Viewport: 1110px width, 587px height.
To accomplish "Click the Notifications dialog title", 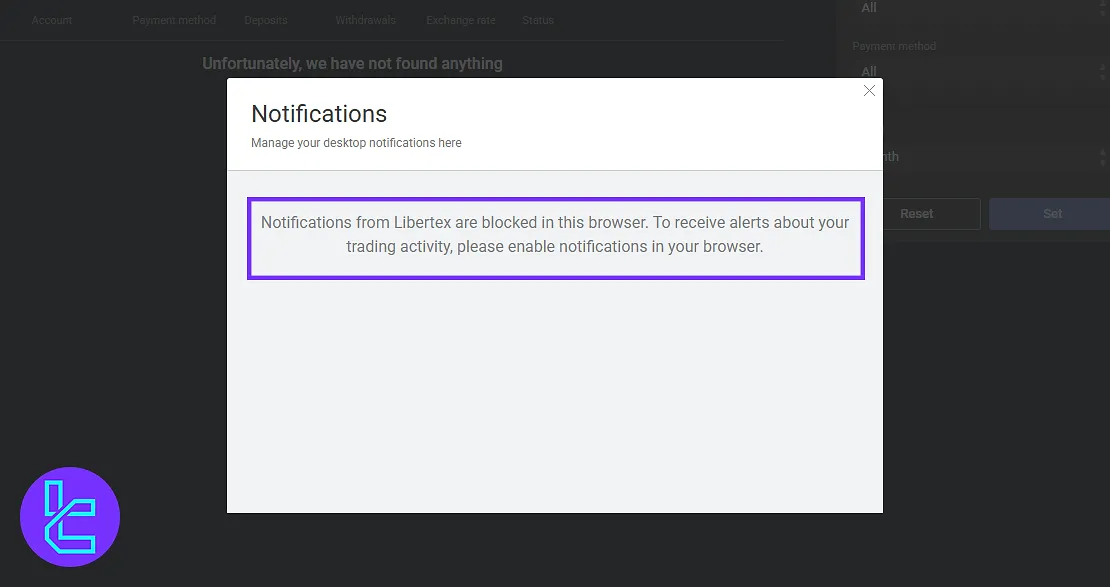I will 319,114.
